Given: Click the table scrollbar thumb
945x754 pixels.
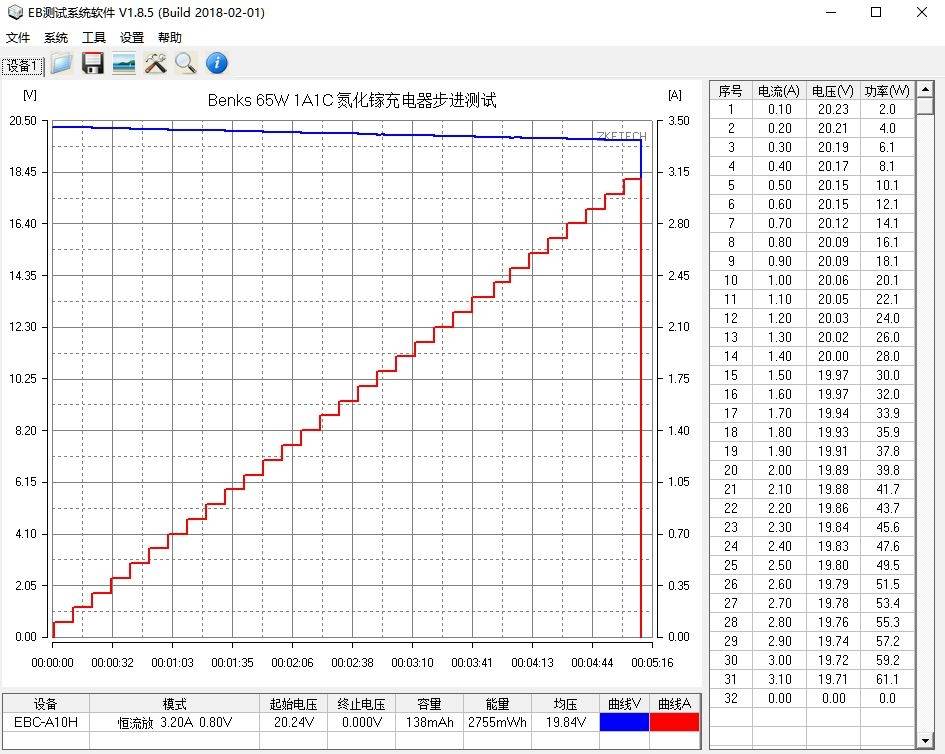Looking at the screenshot, I should (x=925, y=106).
